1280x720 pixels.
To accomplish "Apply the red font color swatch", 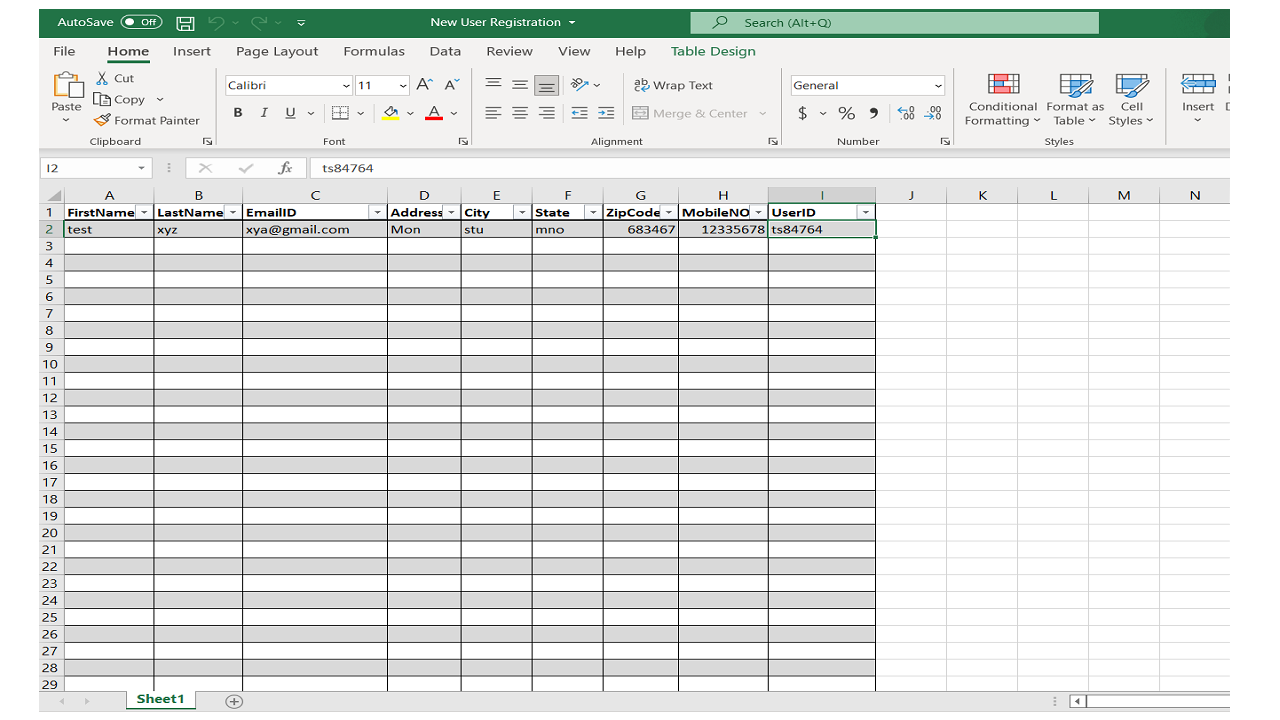I will pos(434,113).
